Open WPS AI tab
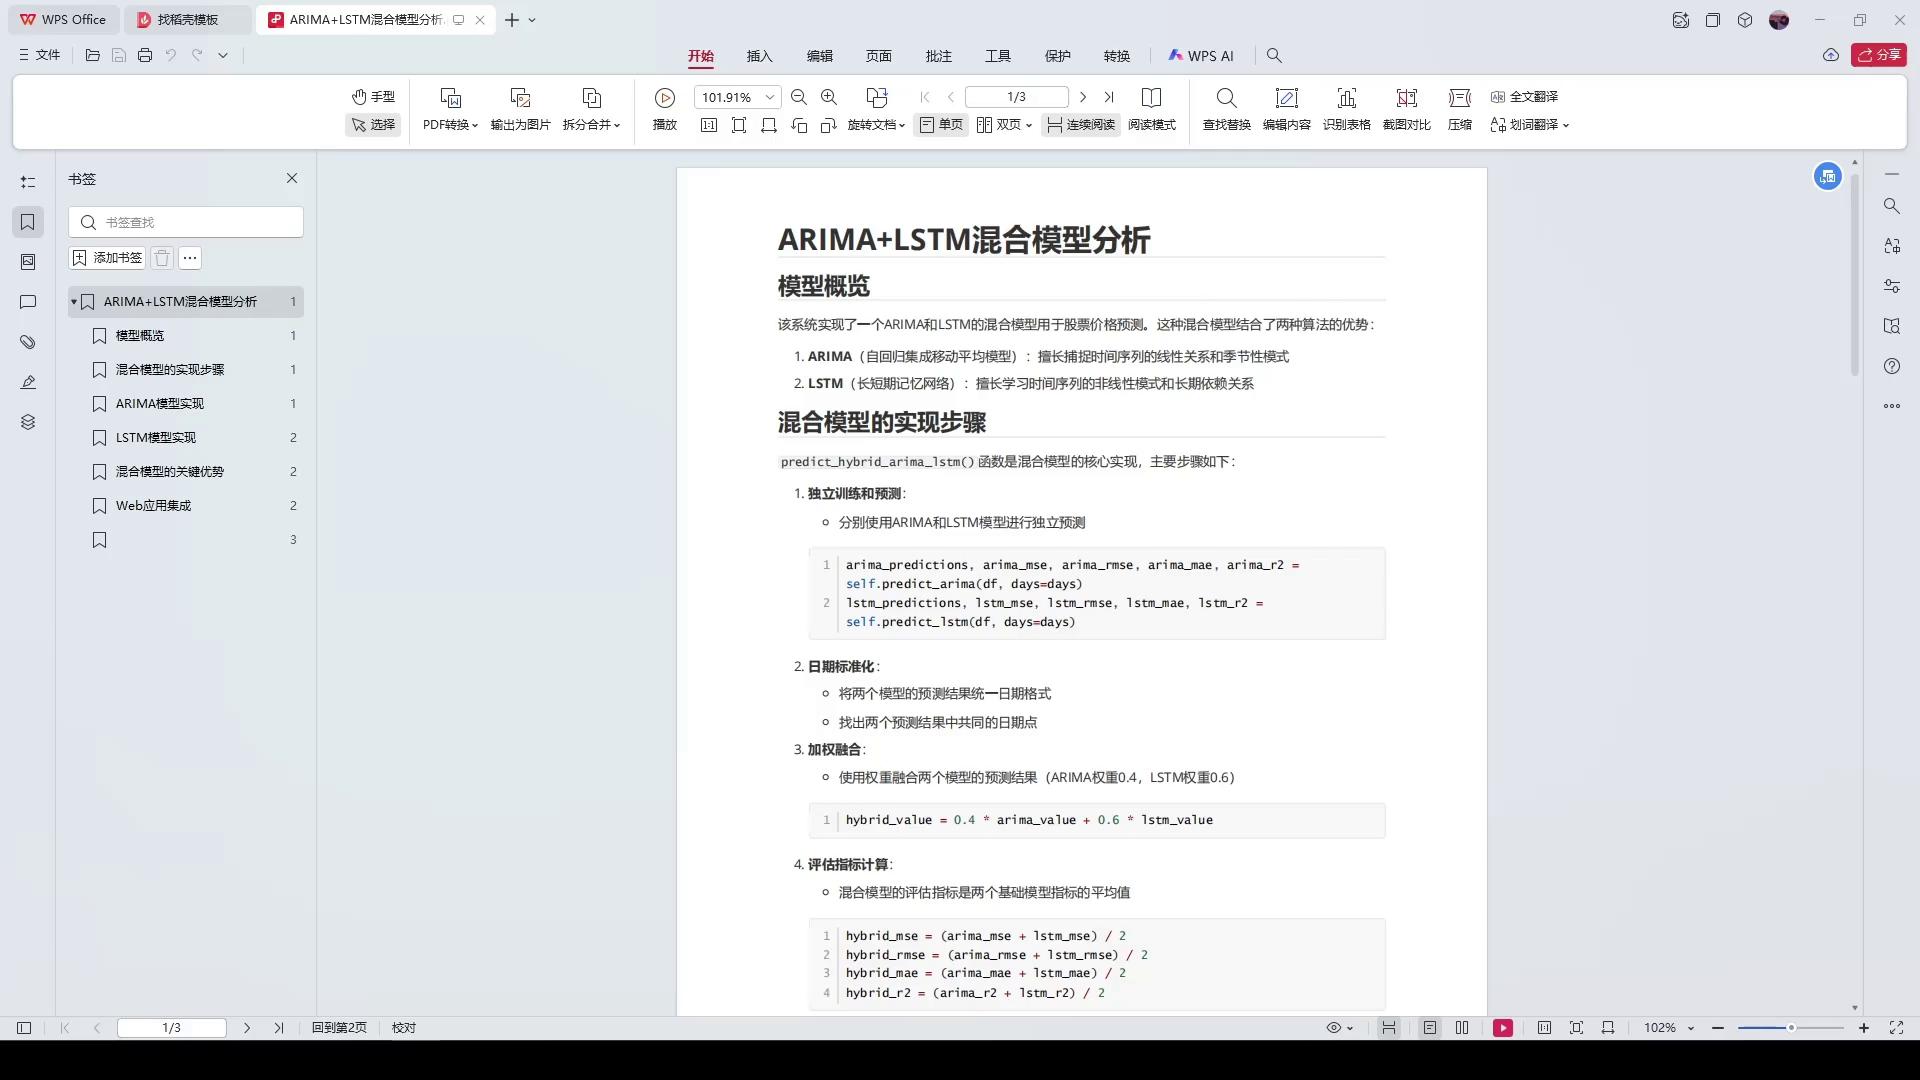Viewport: 1920px width, 1080px height. pos(1201,56)
